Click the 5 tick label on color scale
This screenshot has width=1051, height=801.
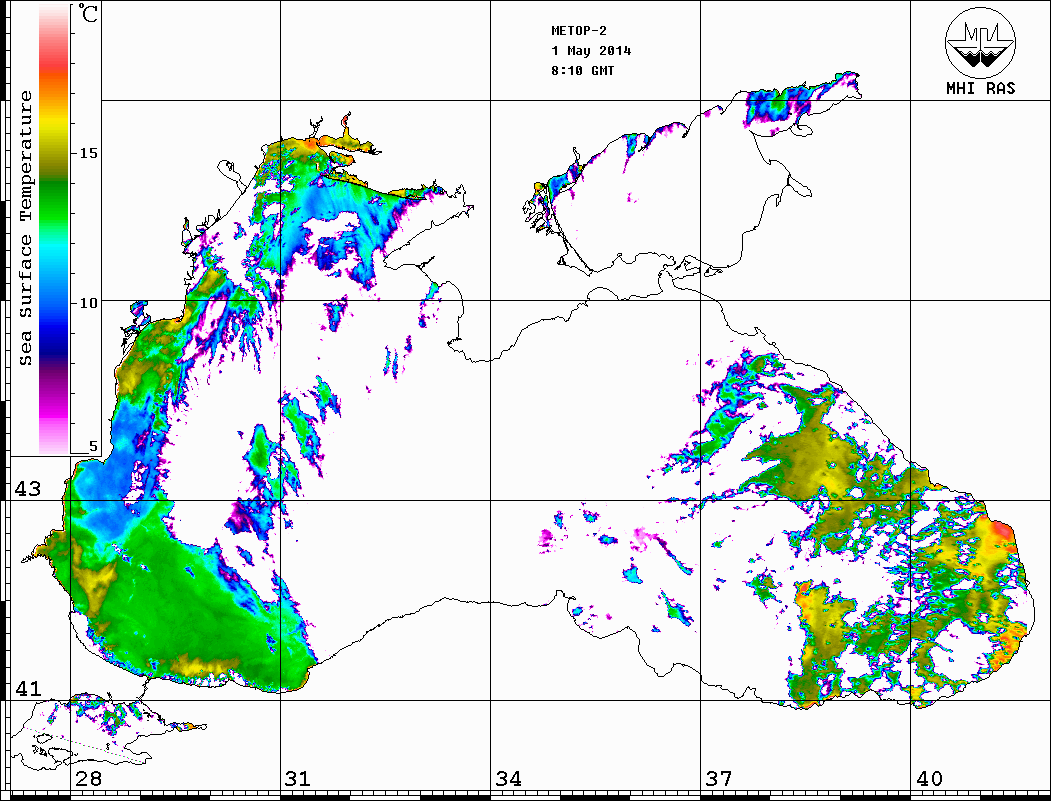[93, 447]
